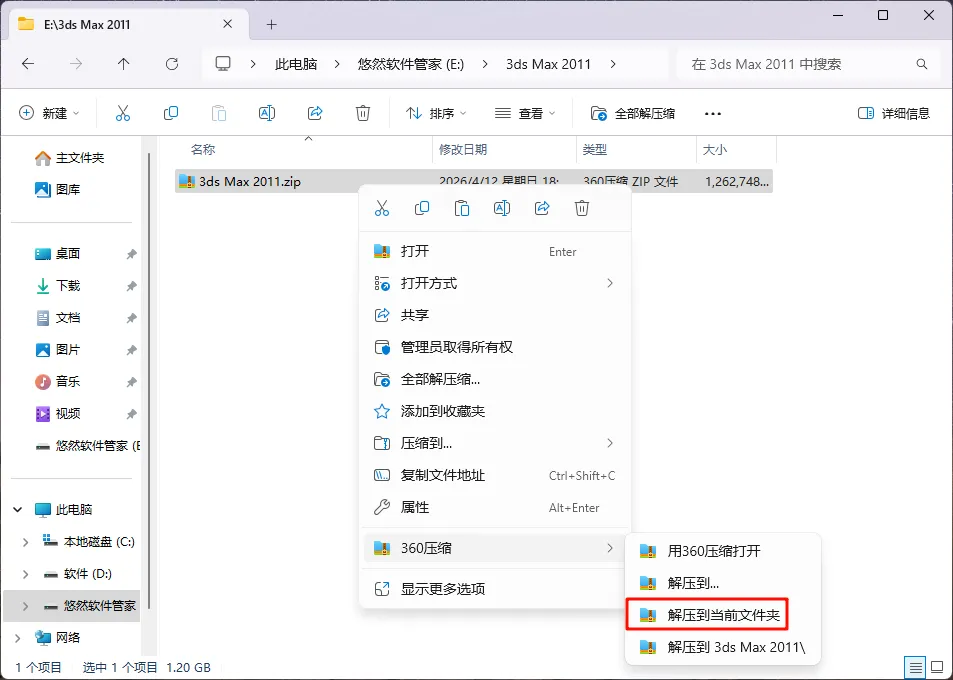Sort by the 名称 column header

point(303,149)
